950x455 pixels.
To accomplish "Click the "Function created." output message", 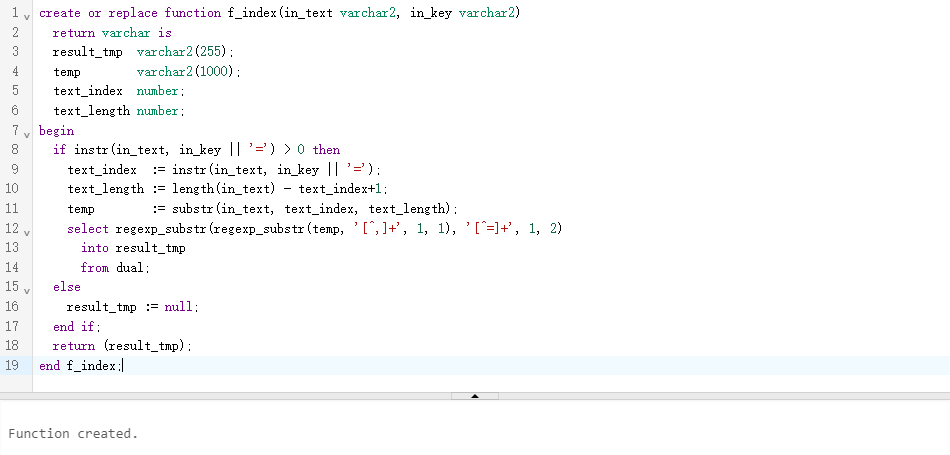I will (x=73, y=433).
